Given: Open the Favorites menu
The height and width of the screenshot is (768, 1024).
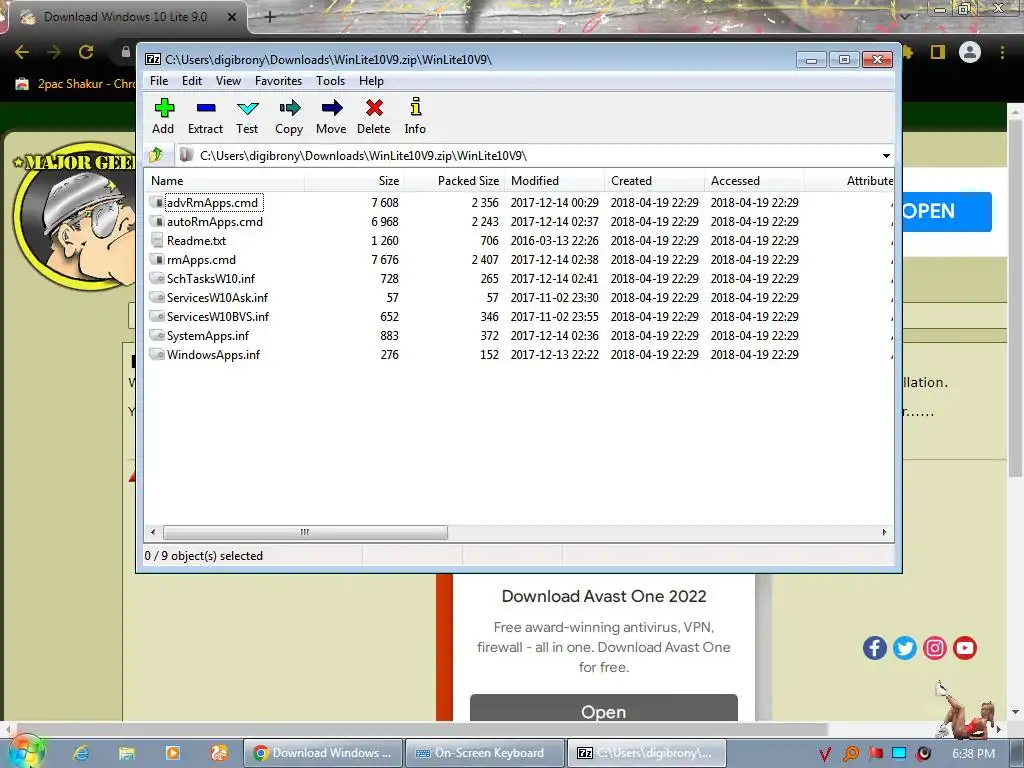Looking at the screenshot, I should click(x=278, y=81).
